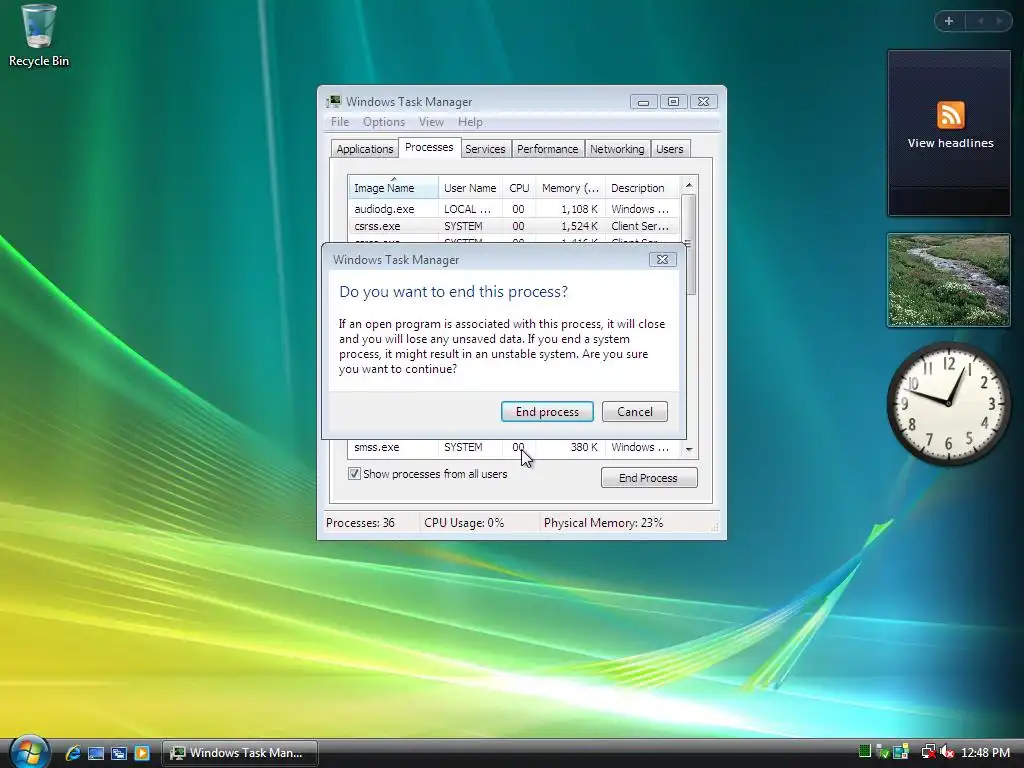Click the slideshow gadget river photo
Image resolution: width=1024 pixels, height=768 pixels.
tap(949, 280)
